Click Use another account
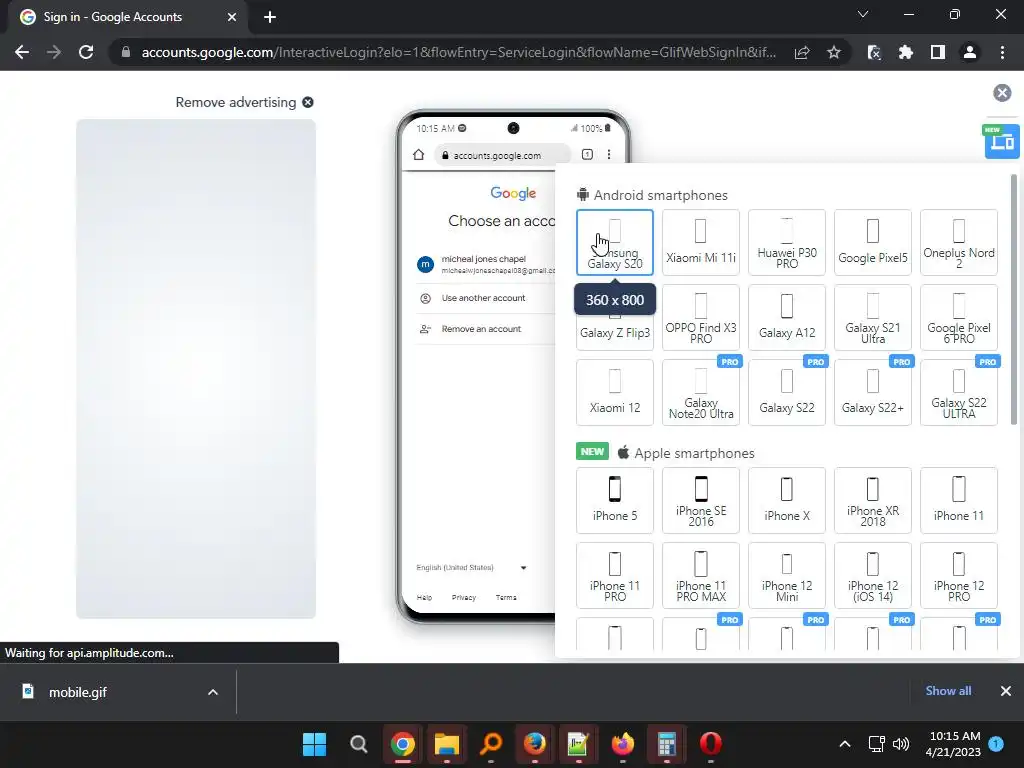This screenshot has width=1024, height=768. pyautogui.click(x=483, y=298)
